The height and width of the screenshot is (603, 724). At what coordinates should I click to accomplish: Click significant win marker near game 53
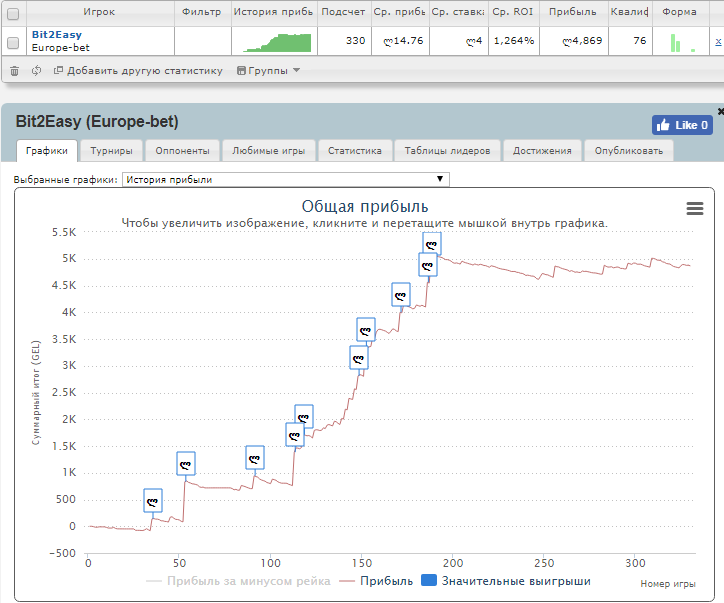[x=186, y=464]
